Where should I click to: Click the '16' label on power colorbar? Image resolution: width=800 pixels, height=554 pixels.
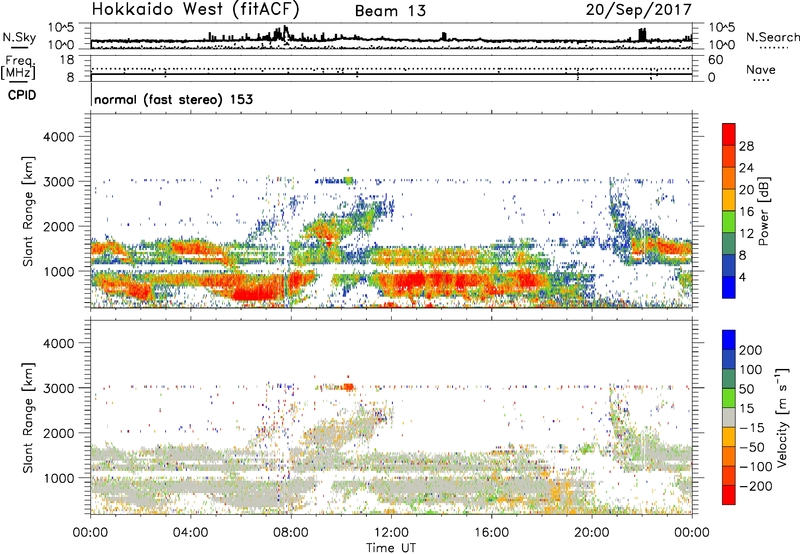pyautogui.click(x=746, y=212)
